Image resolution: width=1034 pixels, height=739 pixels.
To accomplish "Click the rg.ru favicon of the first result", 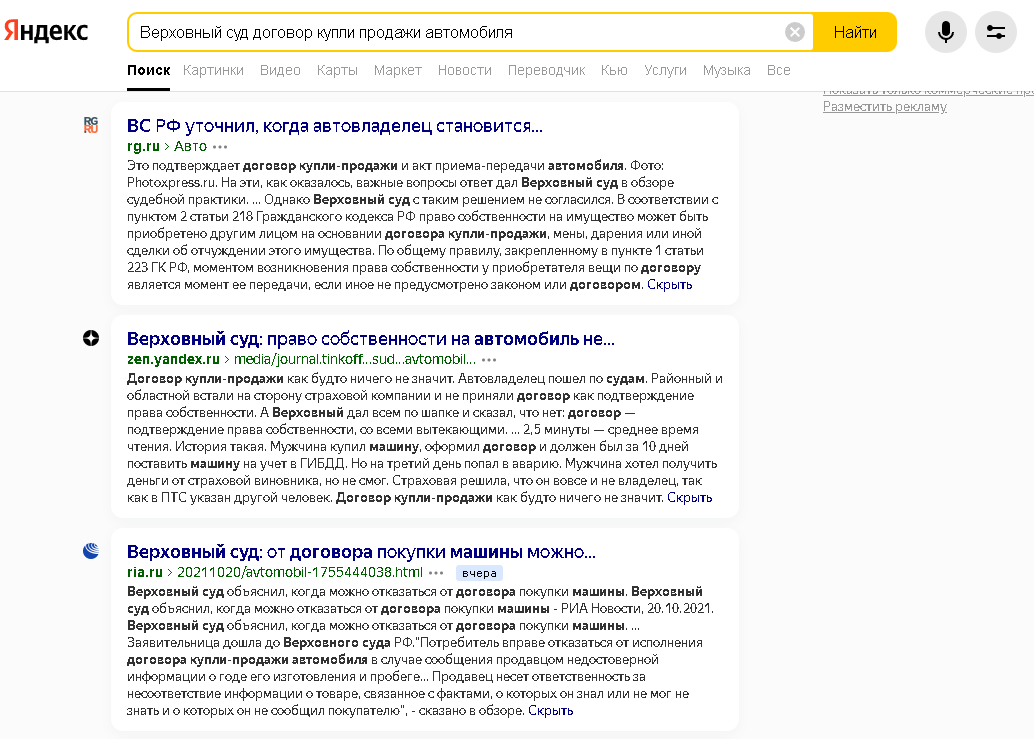I will (x=91, y=125).
